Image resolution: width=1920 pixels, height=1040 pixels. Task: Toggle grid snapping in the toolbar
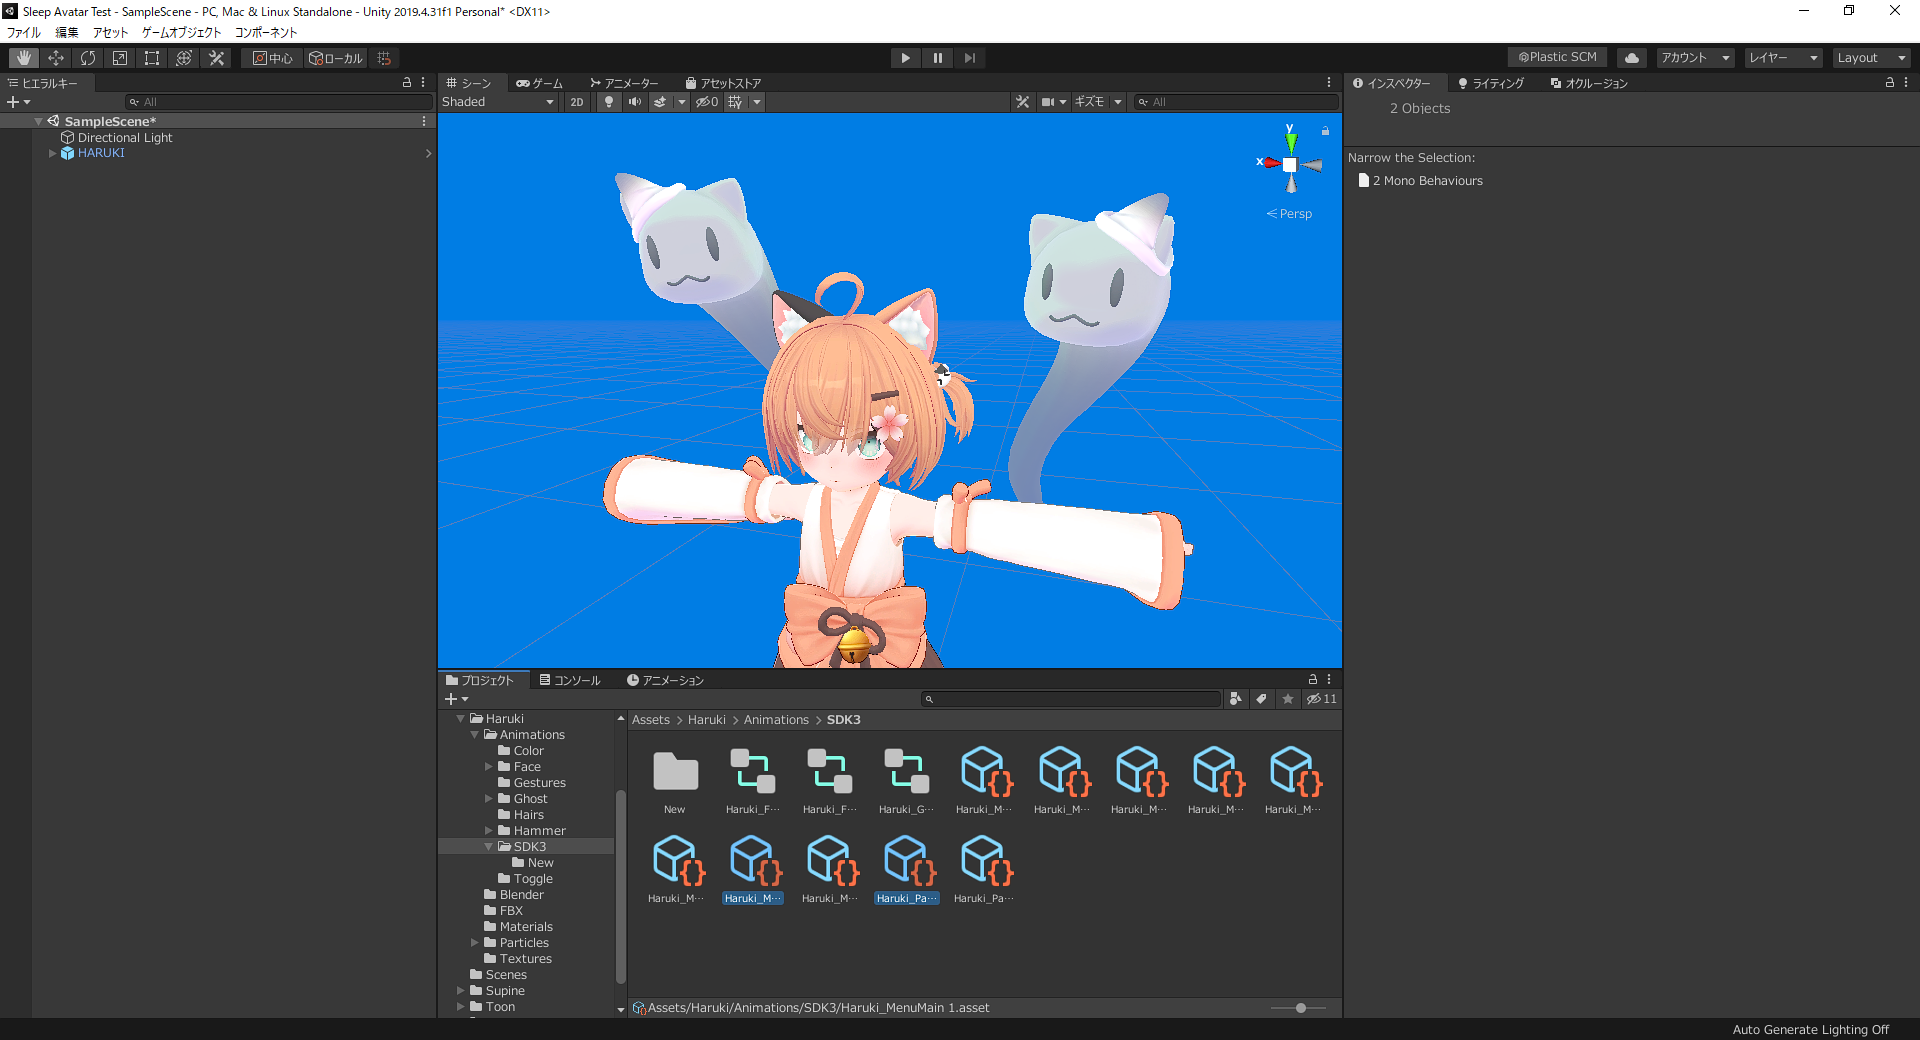tap(383, 57)
